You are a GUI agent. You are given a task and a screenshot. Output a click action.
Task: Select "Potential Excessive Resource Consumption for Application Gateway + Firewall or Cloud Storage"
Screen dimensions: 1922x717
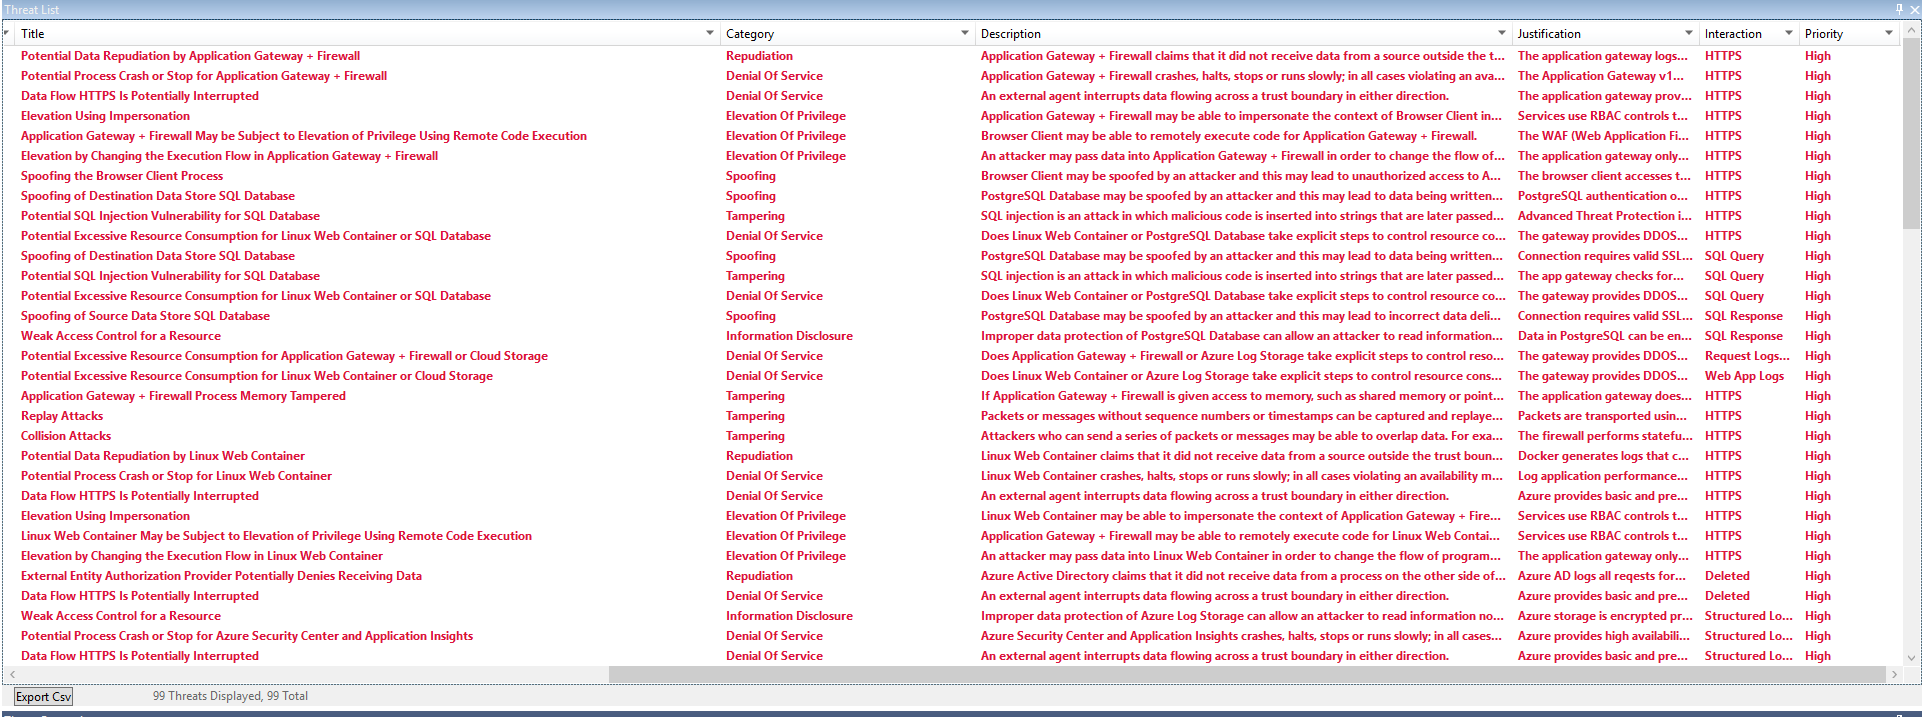point(284,356)
